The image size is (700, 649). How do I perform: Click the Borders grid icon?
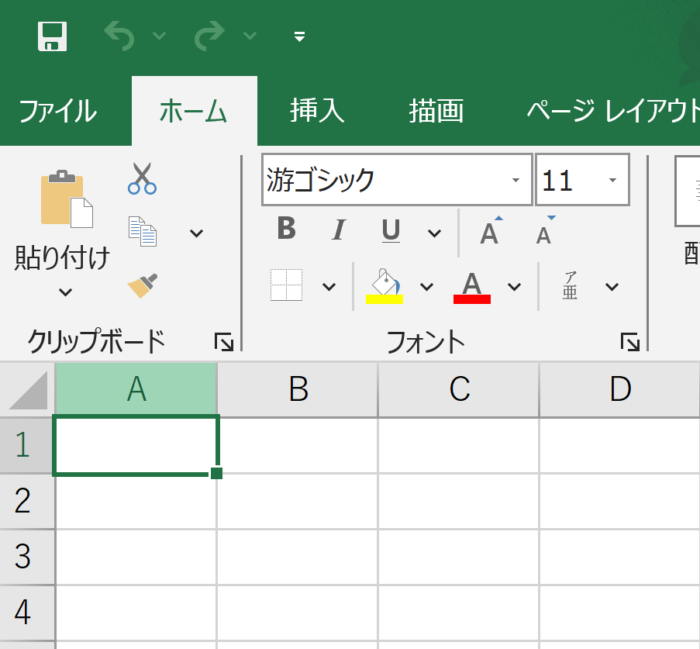click(x=286, y=286)
